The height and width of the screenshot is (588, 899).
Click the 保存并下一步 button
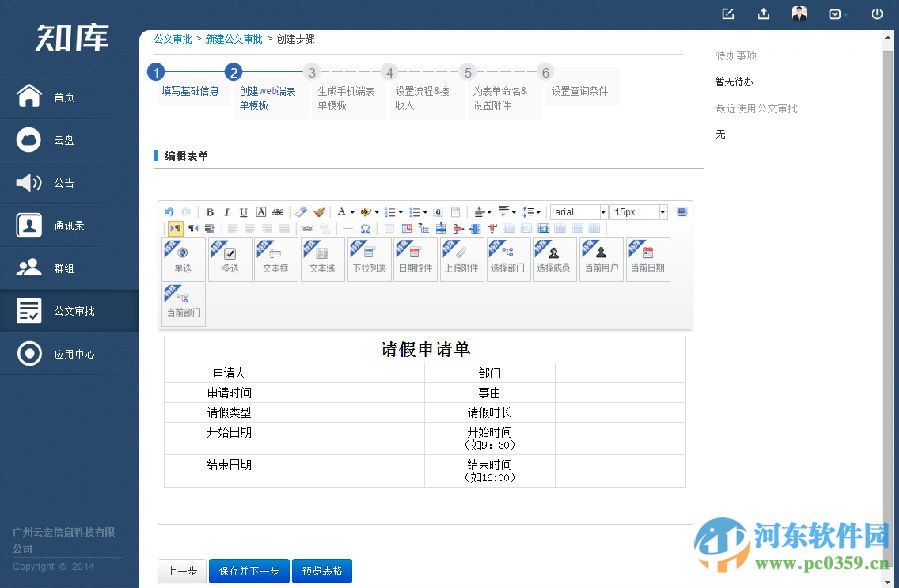pos(248,570)
